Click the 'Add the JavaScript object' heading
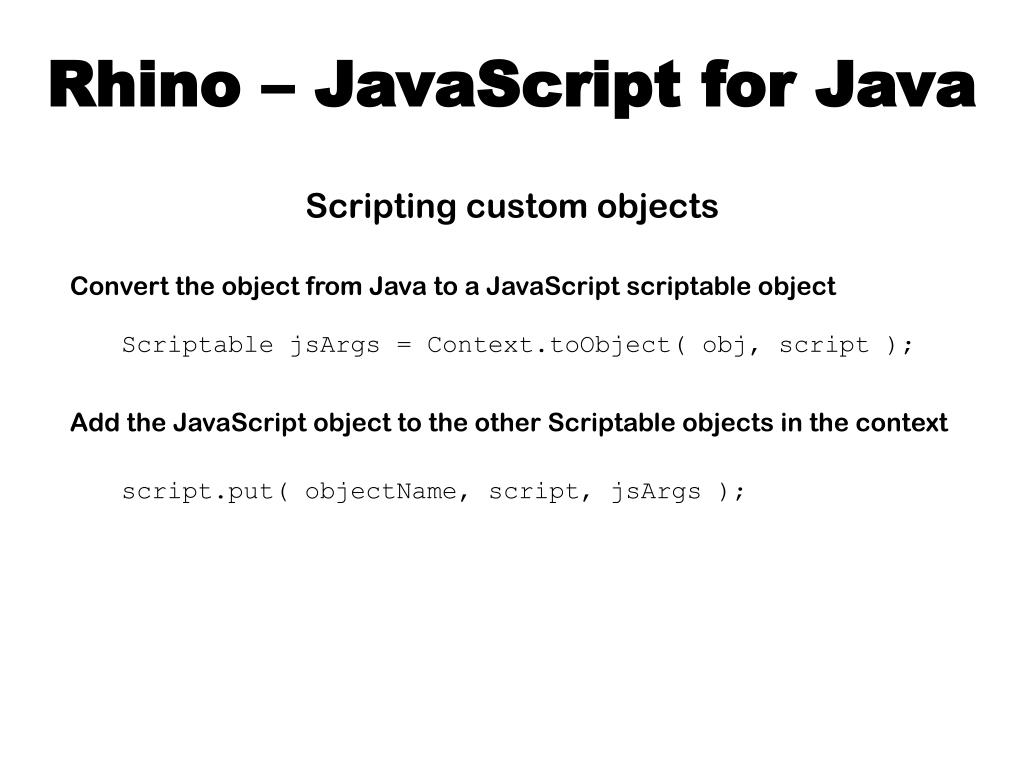This screenshot has width=1024, height=768. pos(509,423)
